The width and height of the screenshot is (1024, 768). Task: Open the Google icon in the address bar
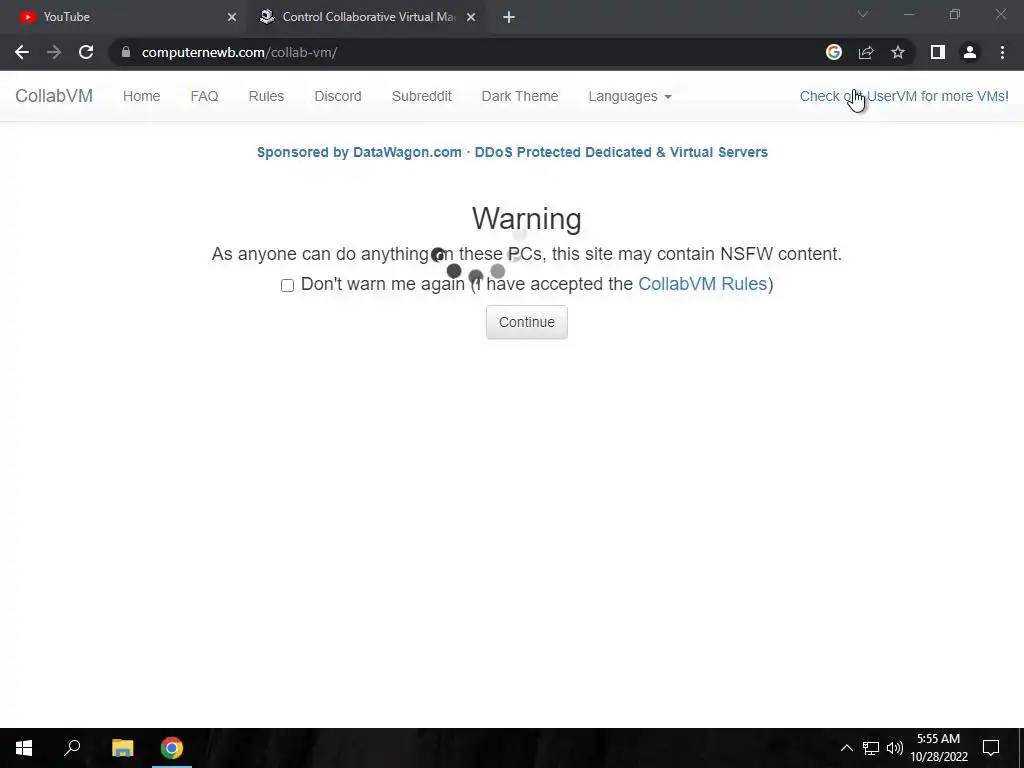pyautogui.click(x=834, y=52)
